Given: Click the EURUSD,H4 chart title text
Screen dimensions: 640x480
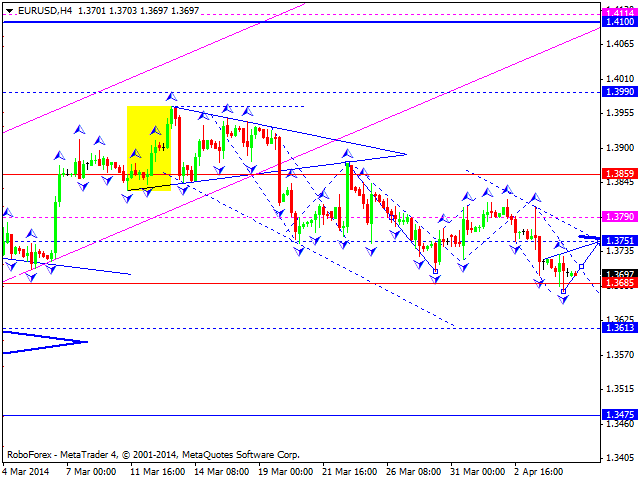Looking at the screenshot, I should 45,11.
